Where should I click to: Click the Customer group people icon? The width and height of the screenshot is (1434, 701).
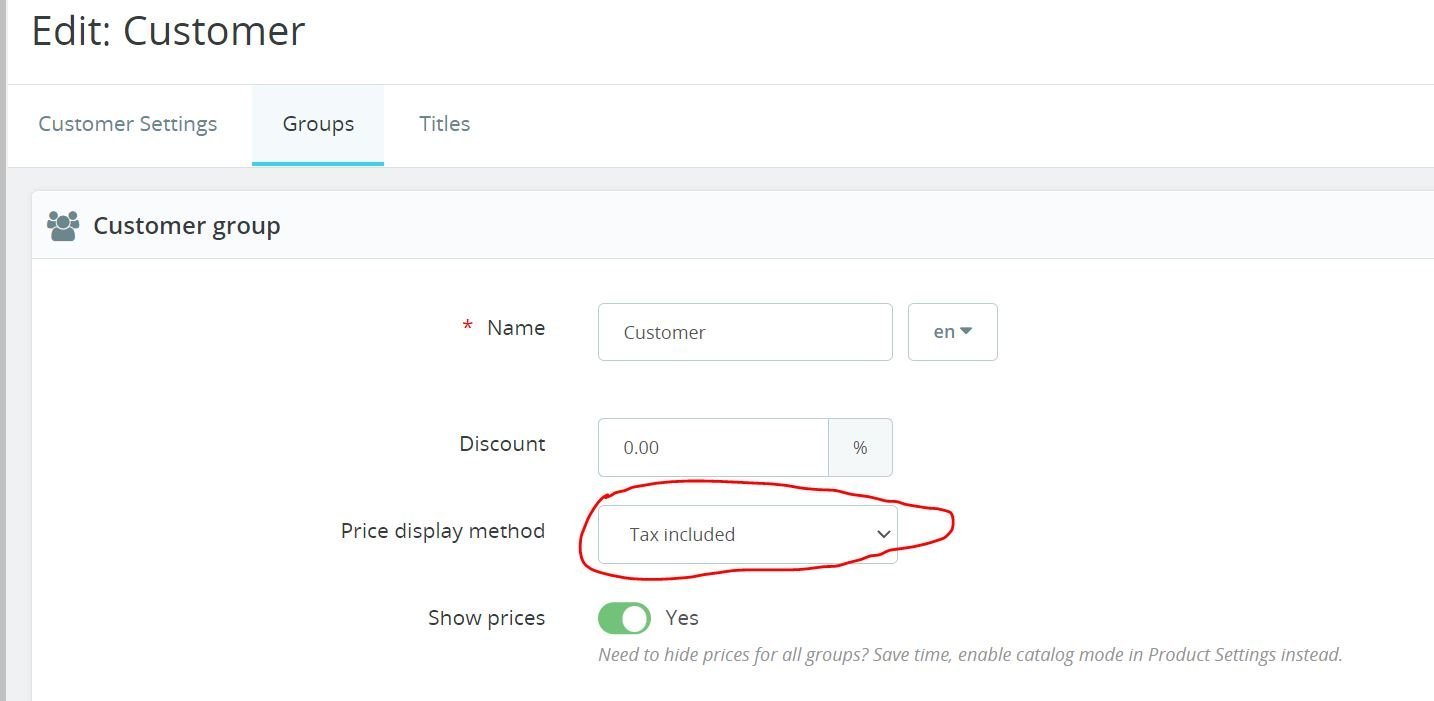(63, 226)
